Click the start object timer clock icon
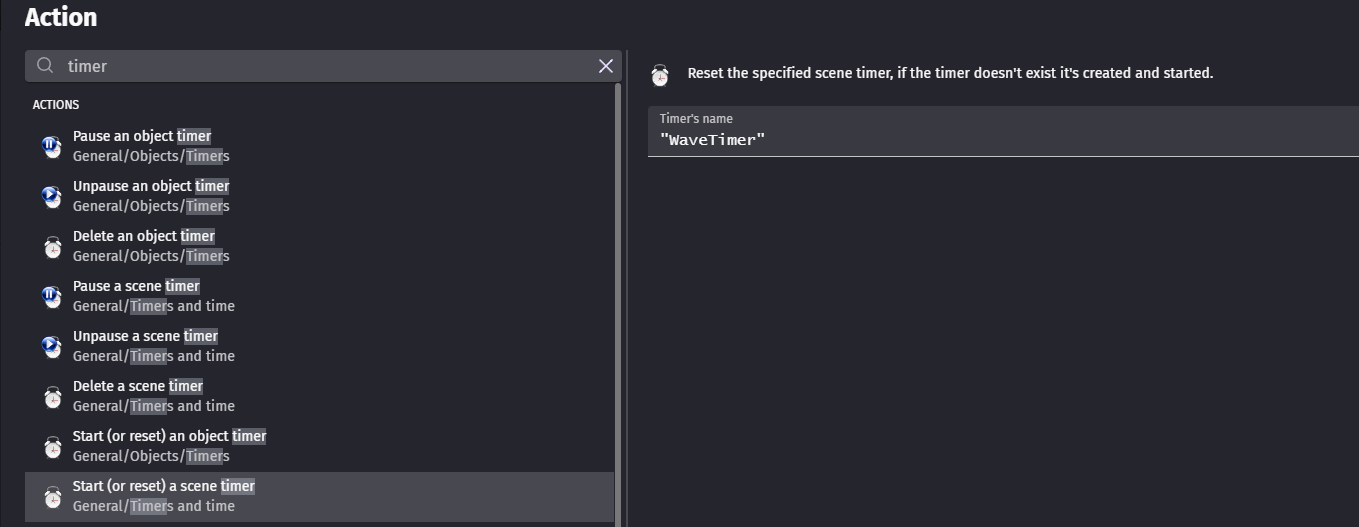This screenshot has height=527, width=1359. tap(52, 446)
